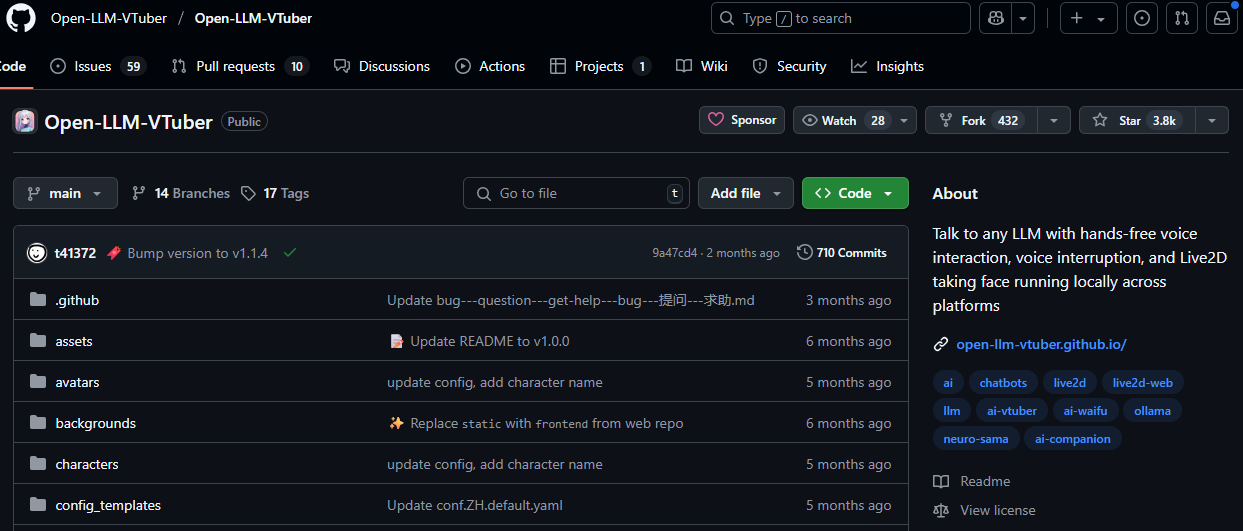Screen dimensions: 1243x531
Task: Select the ai-vtuber topic tag
Action: 1012,410
